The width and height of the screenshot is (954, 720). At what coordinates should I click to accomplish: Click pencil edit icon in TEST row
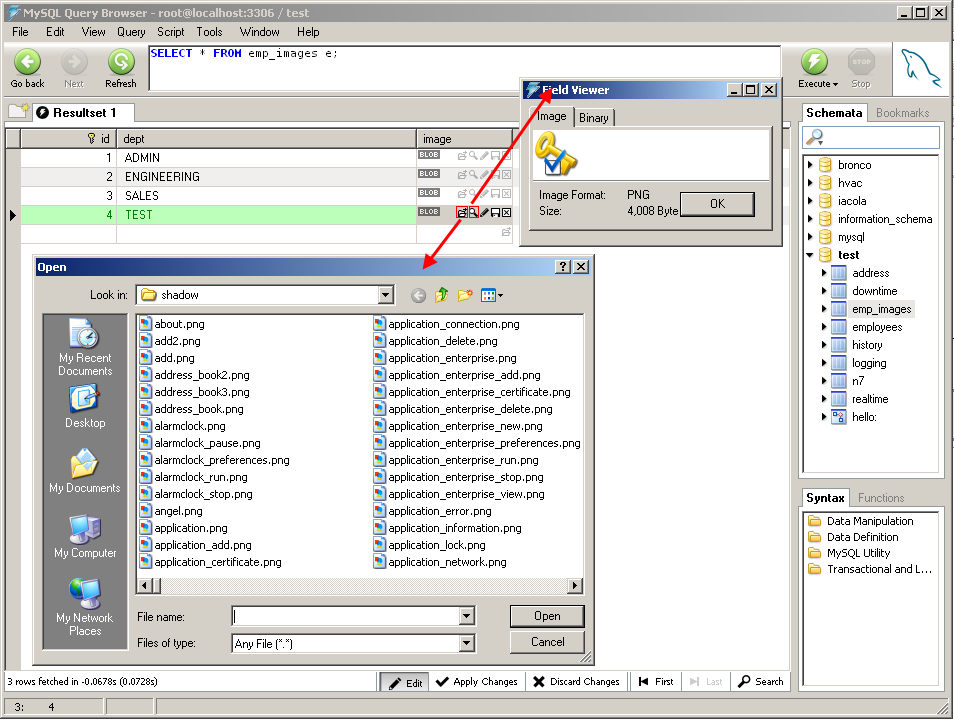[x=484, y=212]
